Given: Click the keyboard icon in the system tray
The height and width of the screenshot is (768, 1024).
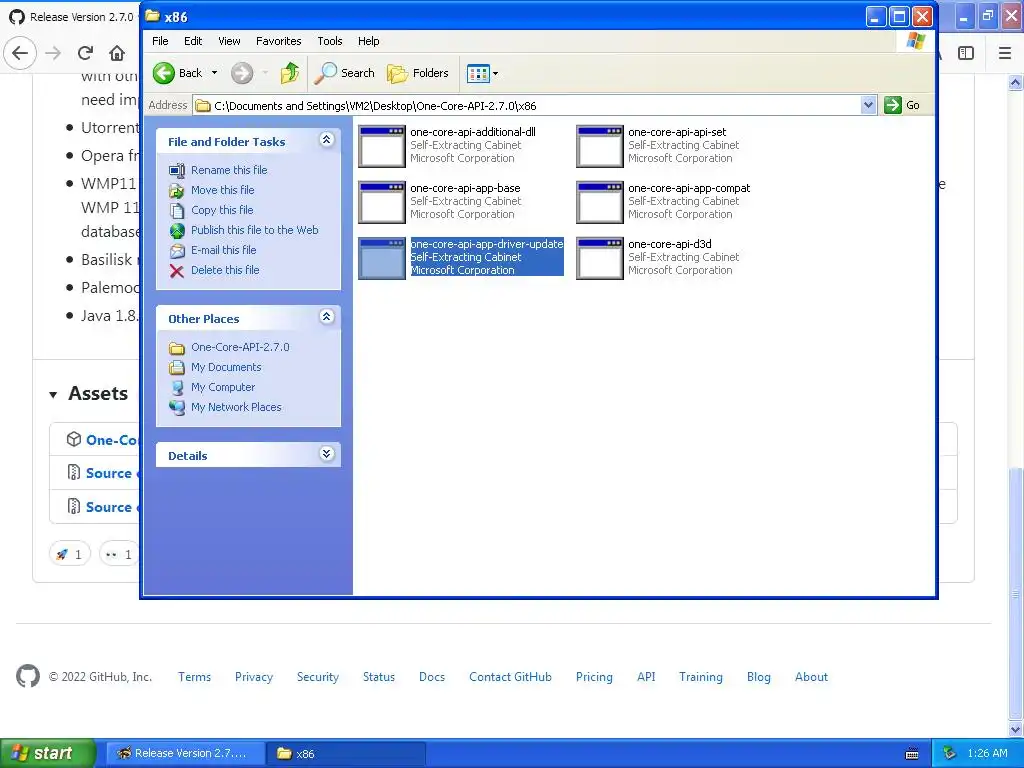Looking at the screenshot, I should (x=912, y=754).
